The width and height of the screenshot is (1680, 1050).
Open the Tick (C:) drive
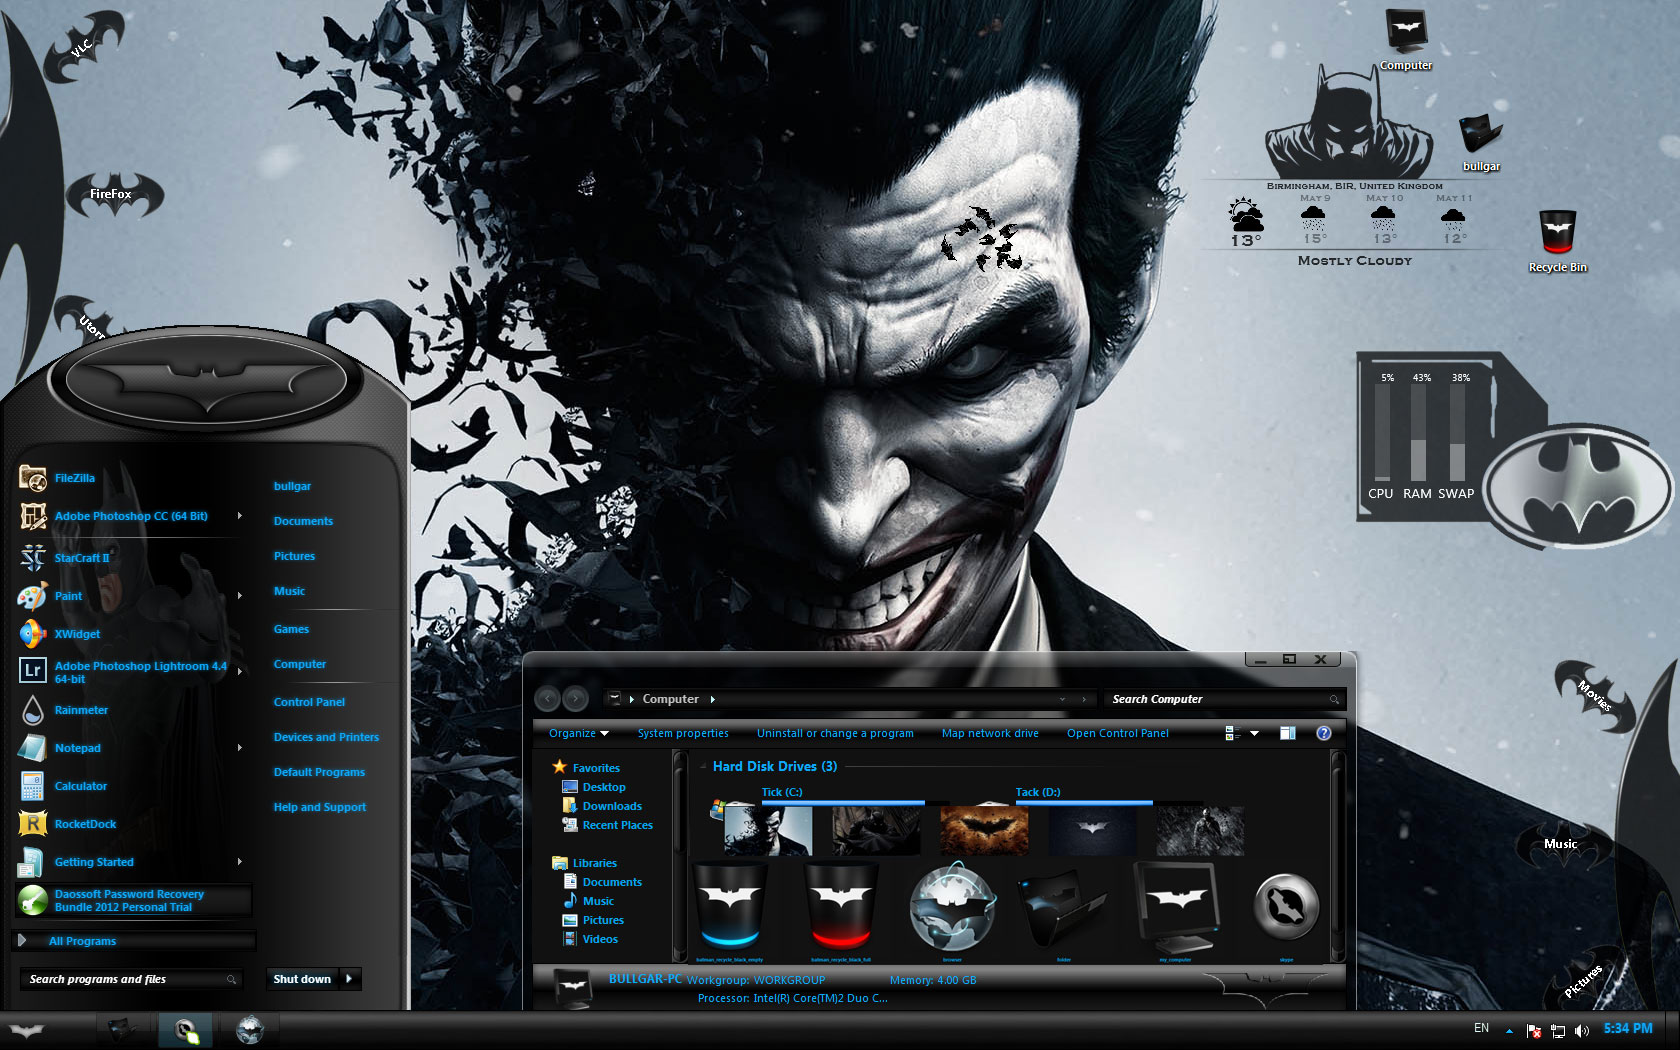[x=782, y=792]
